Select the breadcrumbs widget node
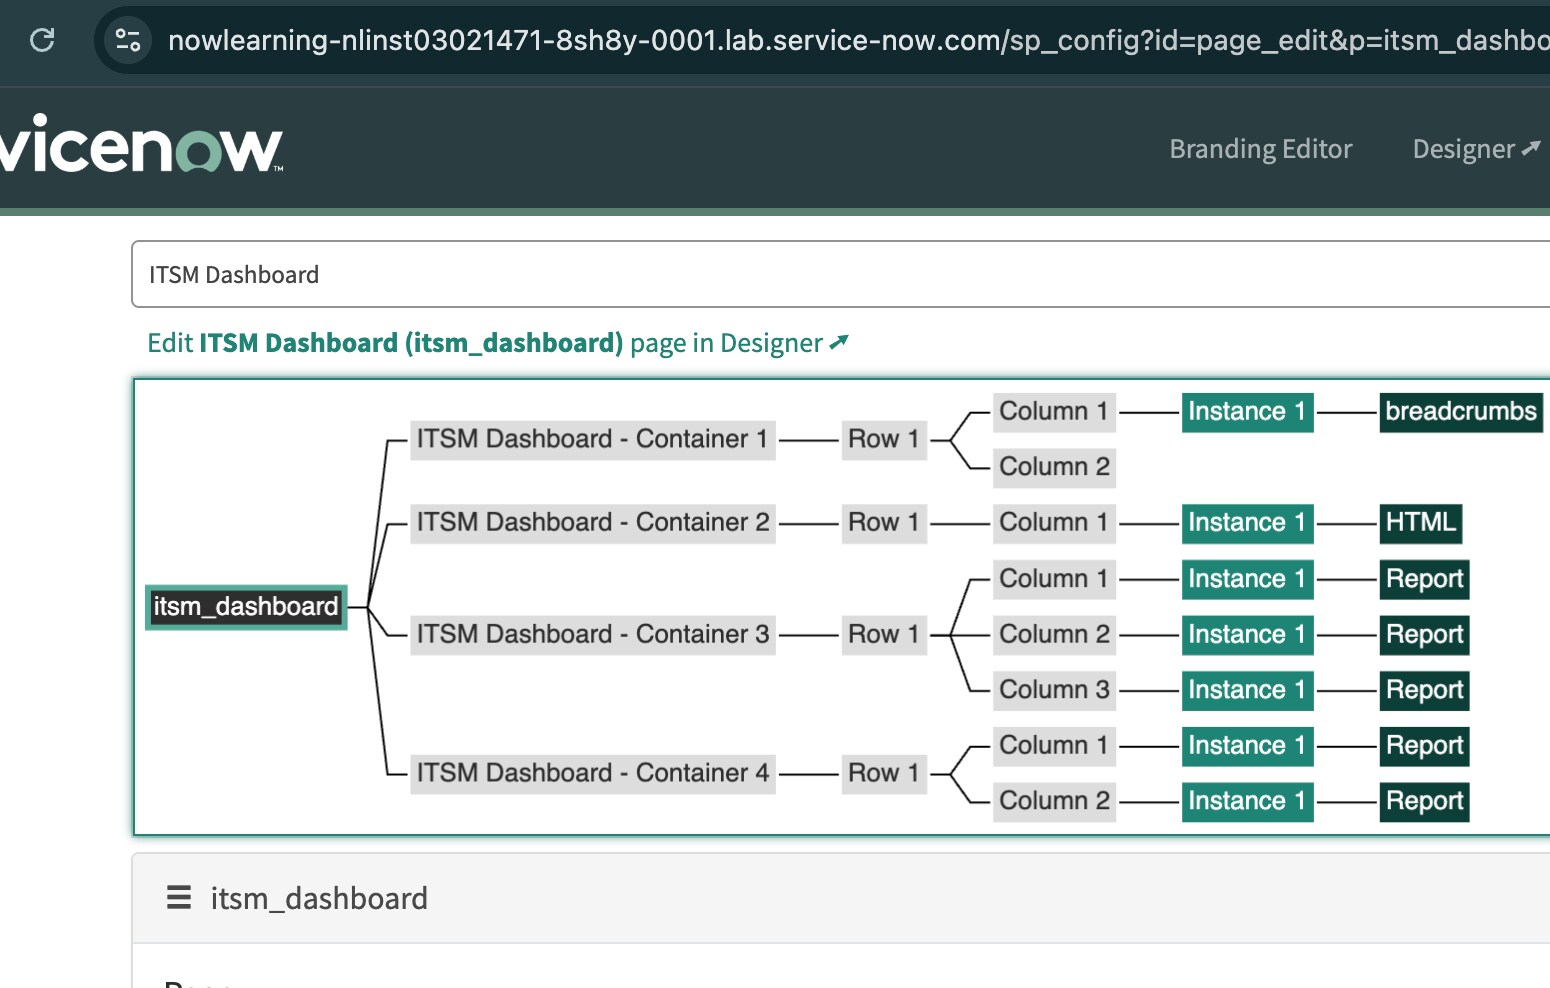1550x988 pixels. click(x=1460, y=411)
